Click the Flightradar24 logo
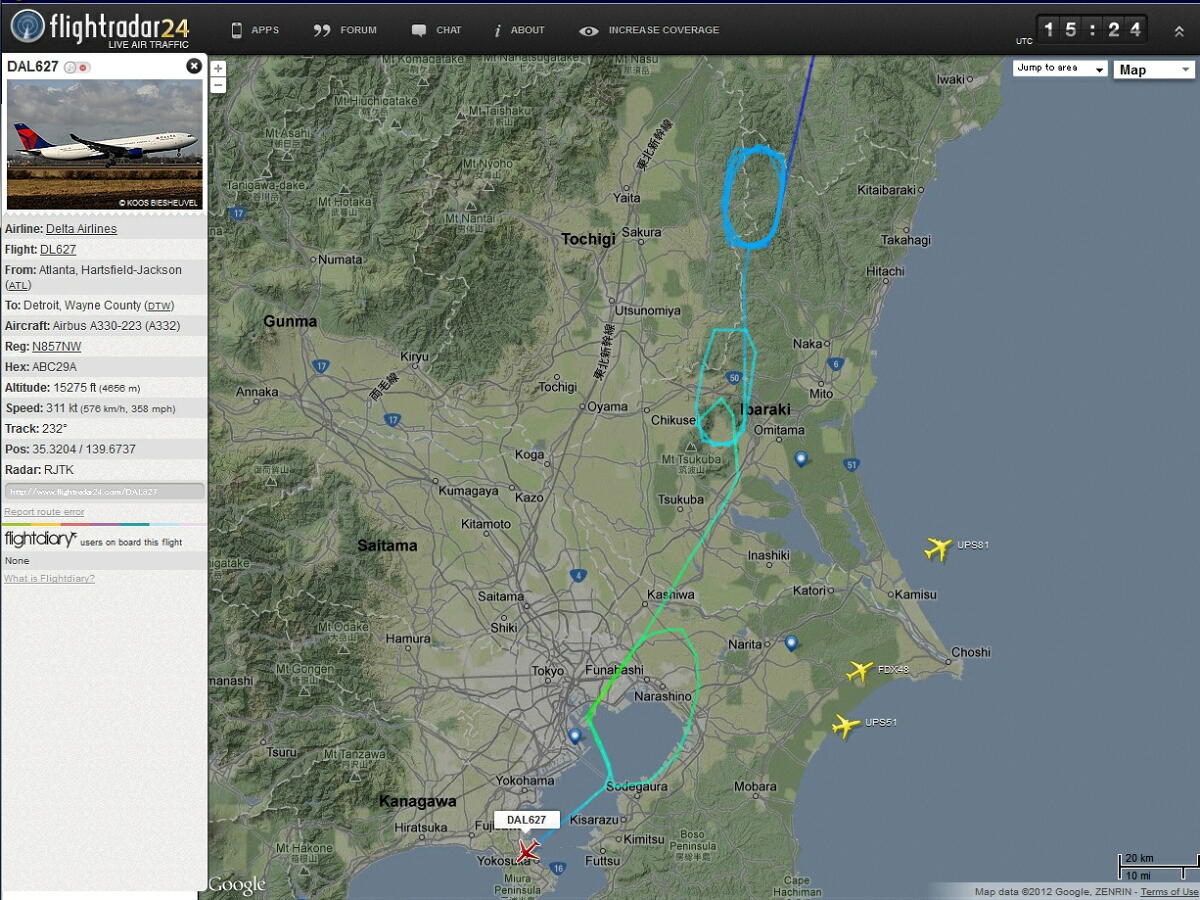This screenshot has height=900, width=1200. click(98, 29)
